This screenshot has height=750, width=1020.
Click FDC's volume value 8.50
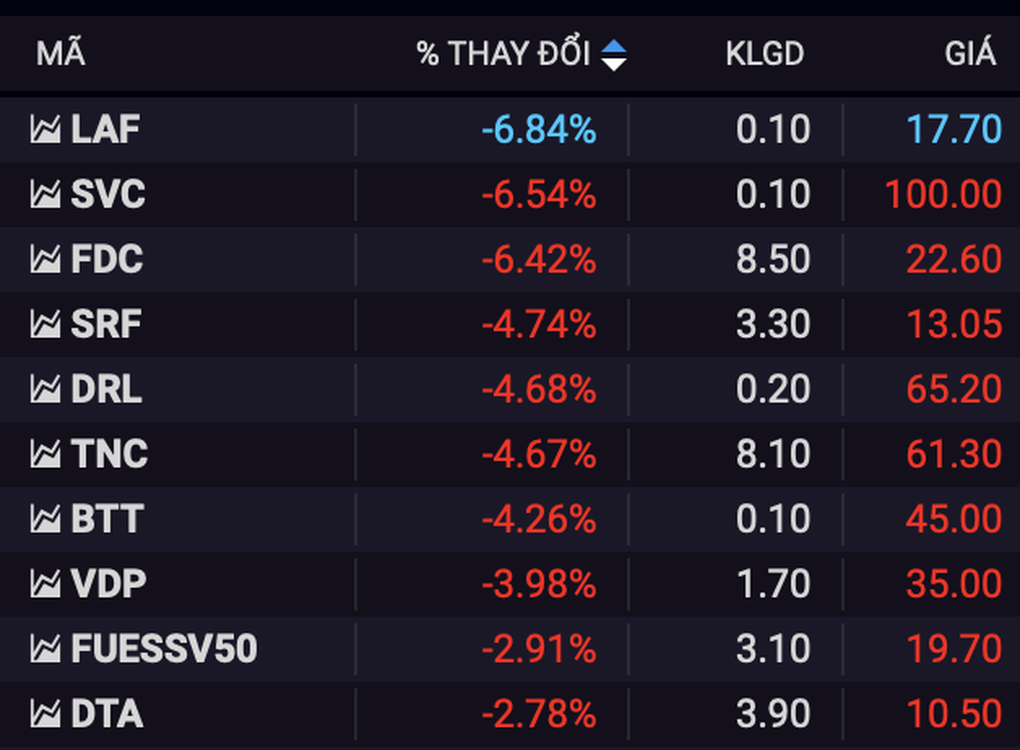pyautogui.click(x=773, y=259)
